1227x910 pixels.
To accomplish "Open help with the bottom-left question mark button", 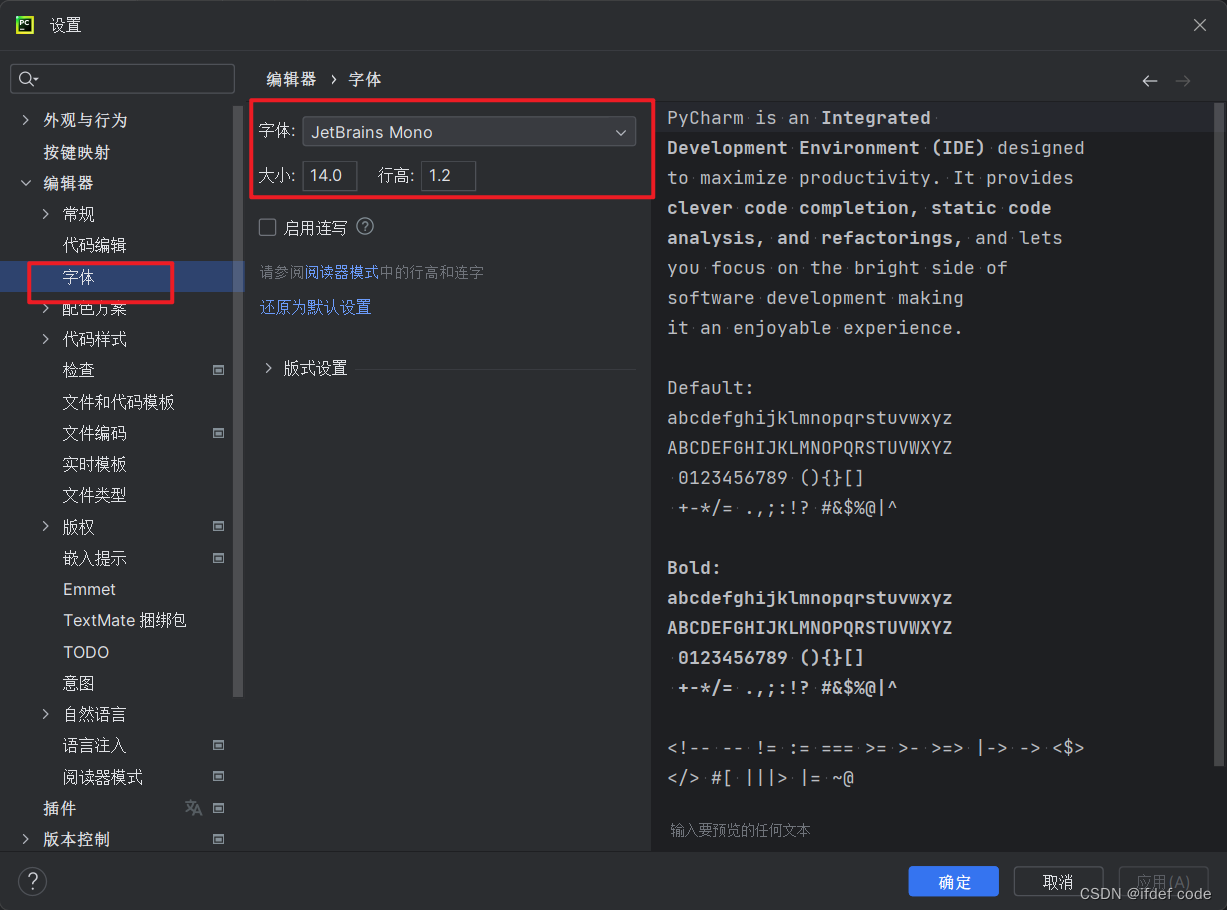I will click(33, 881).
